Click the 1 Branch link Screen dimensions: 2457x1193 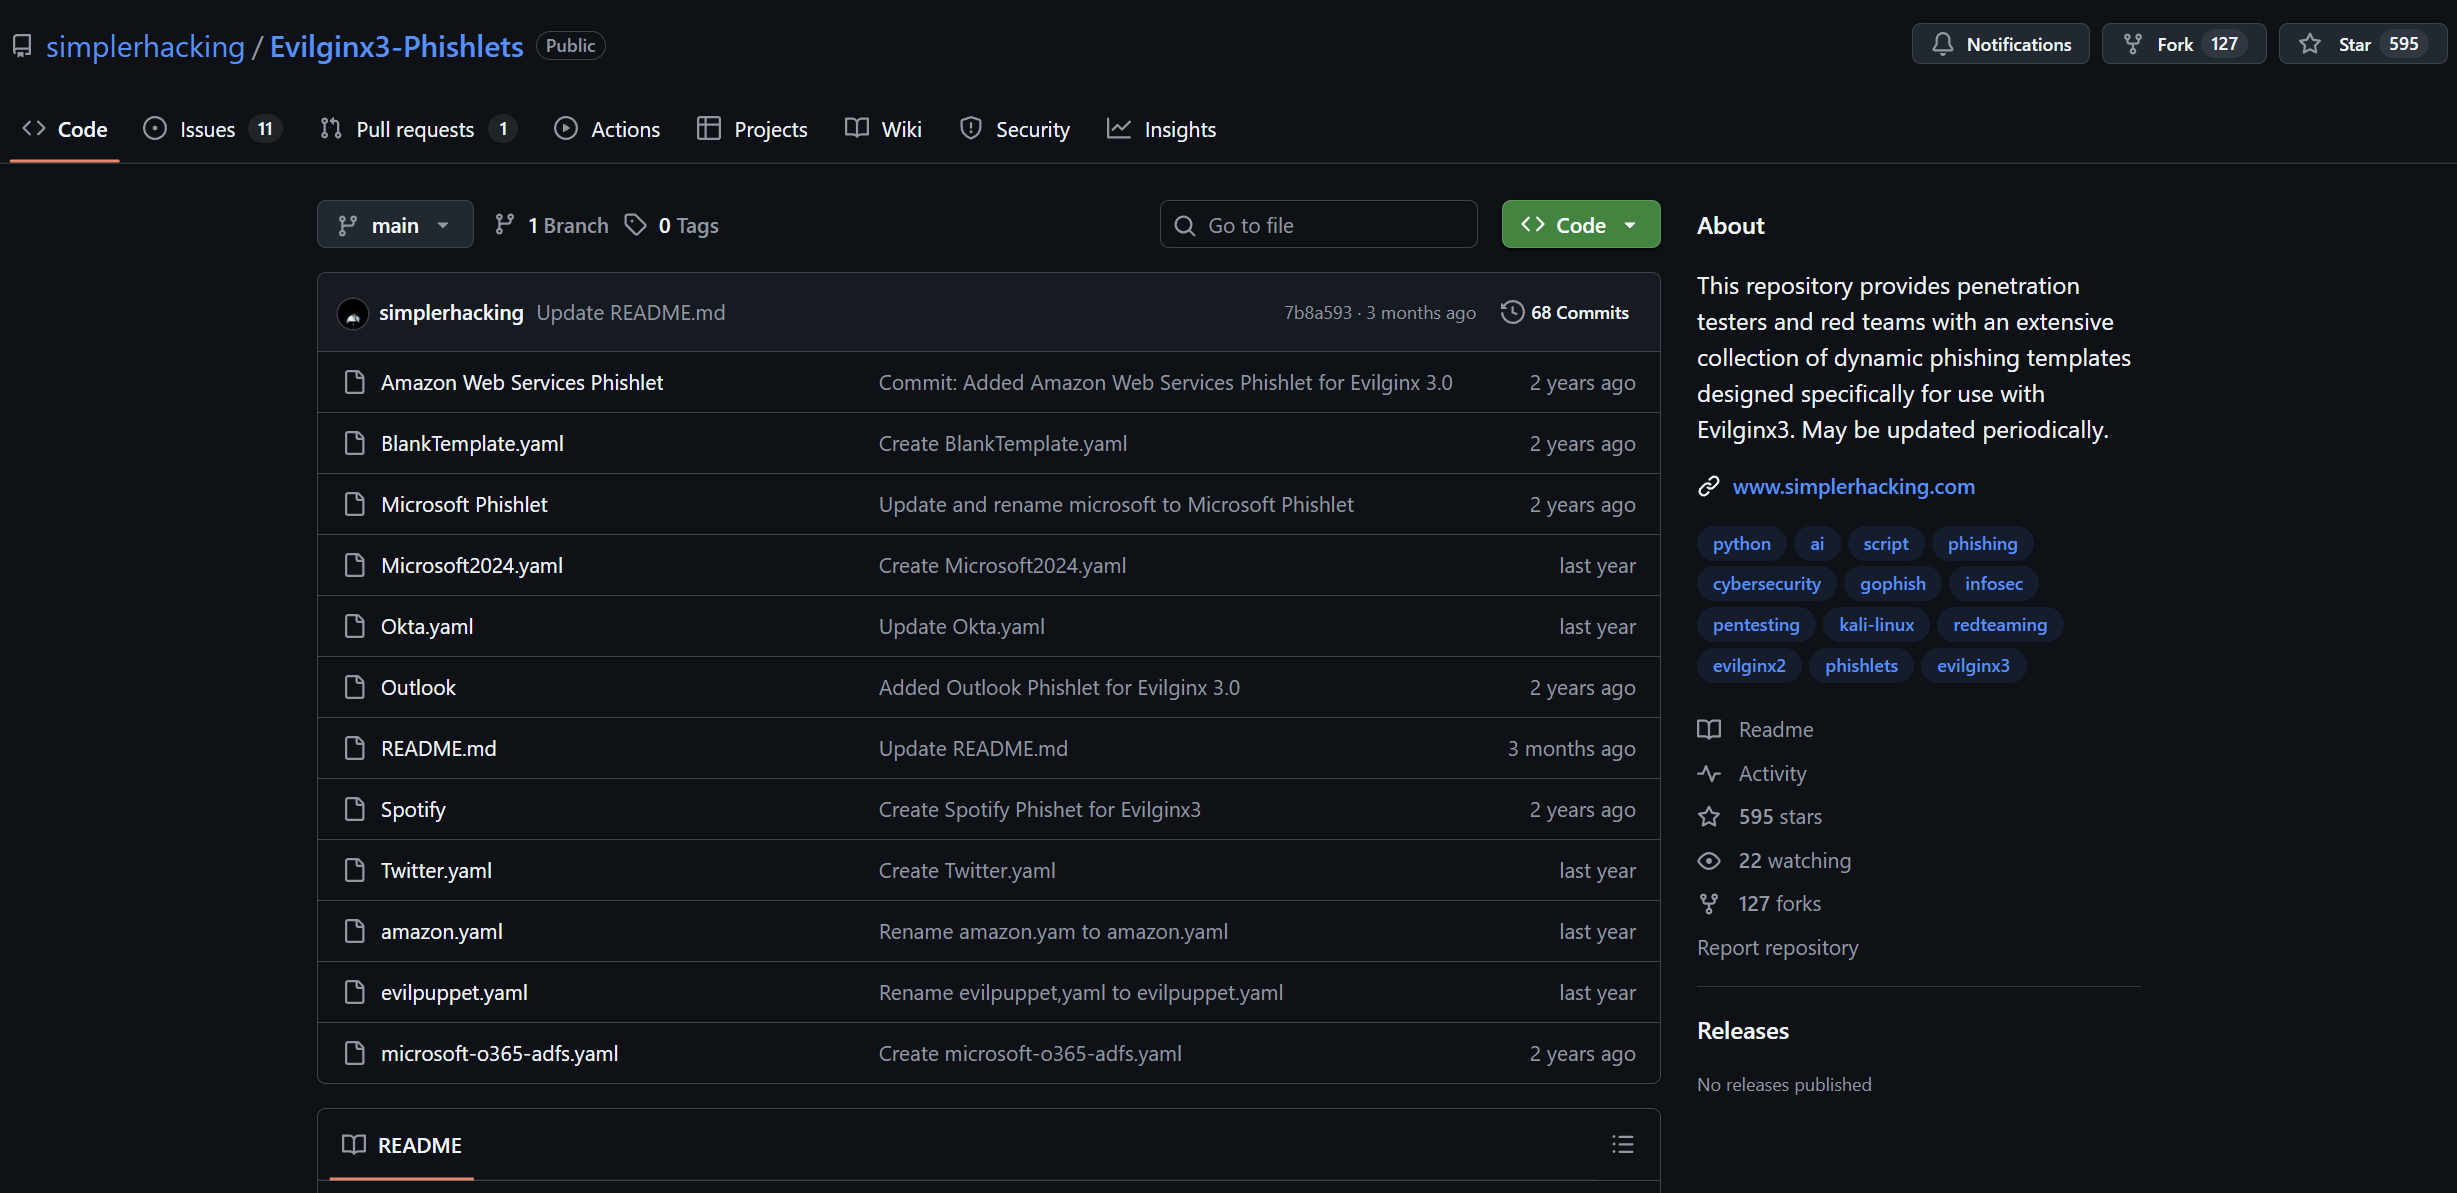click(x=552, y=225)
